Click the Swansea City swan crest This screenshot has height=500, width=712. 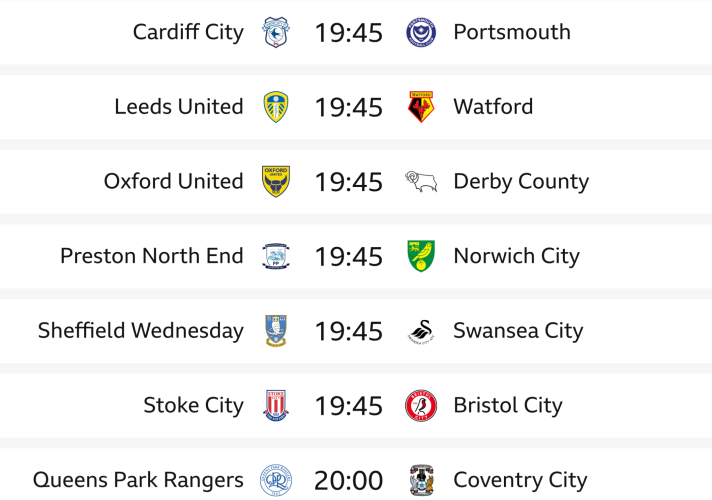(421, 331)
